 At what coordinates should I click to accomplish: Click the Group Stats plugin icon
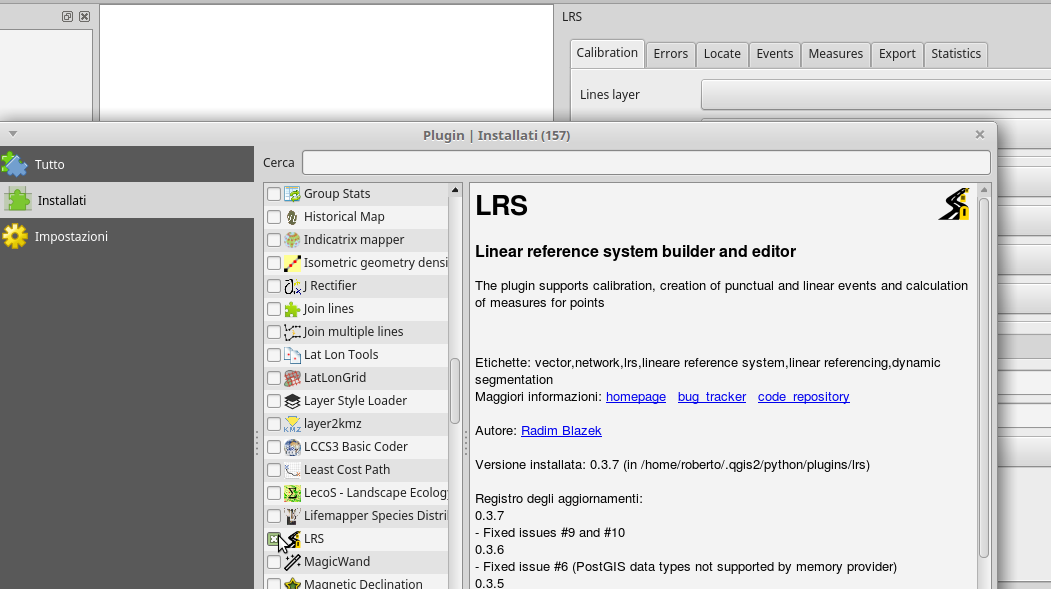292,194
